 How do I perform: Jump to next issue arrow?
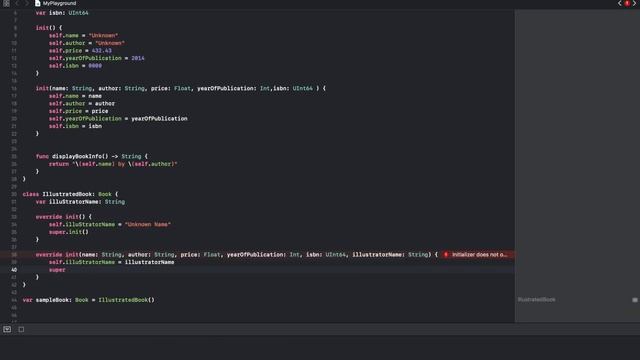point(635,3)
